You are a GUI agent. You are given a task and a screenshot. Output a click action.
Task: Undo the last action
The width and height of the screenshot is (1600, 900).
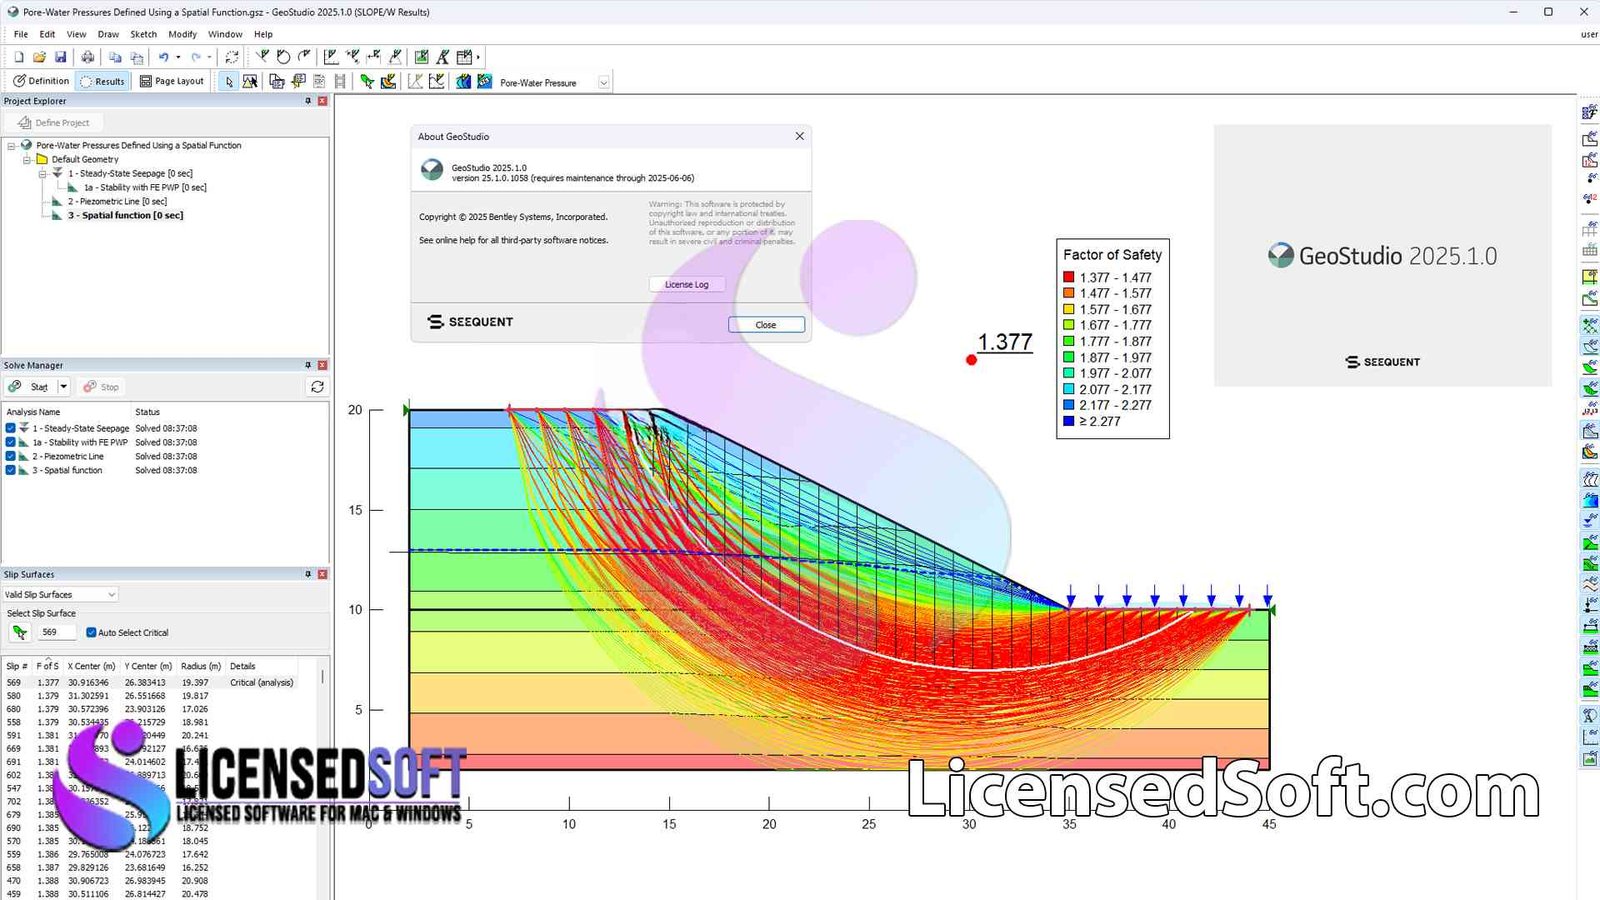tap(164, 57)
